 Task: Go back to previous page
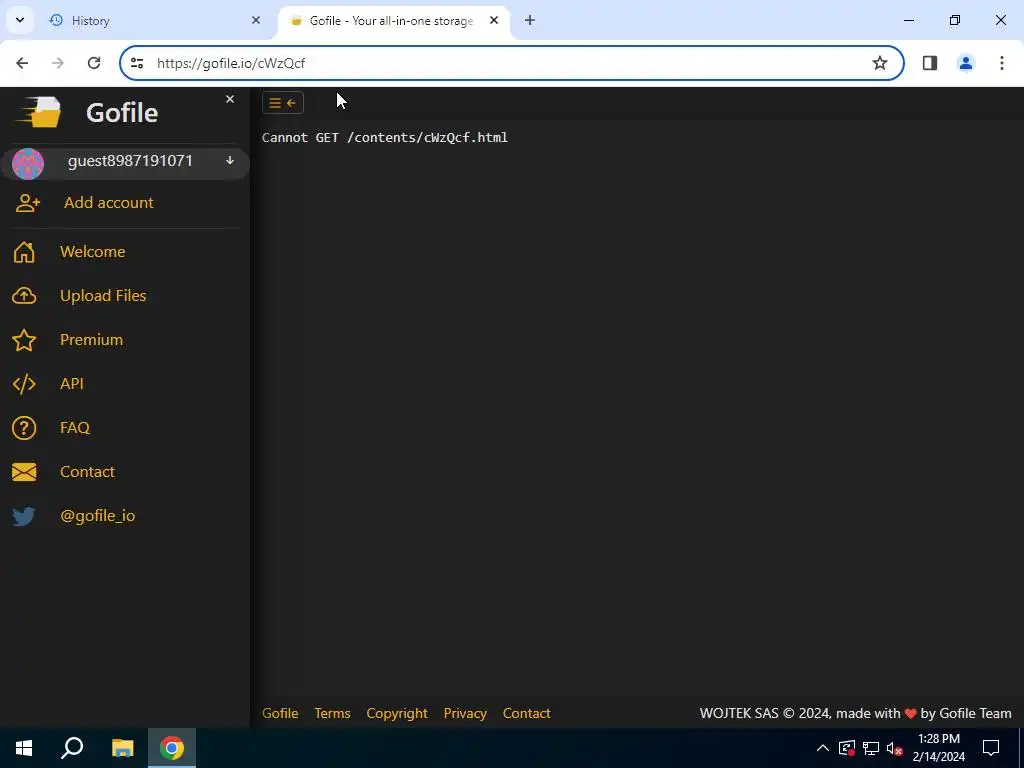[22, 63]
